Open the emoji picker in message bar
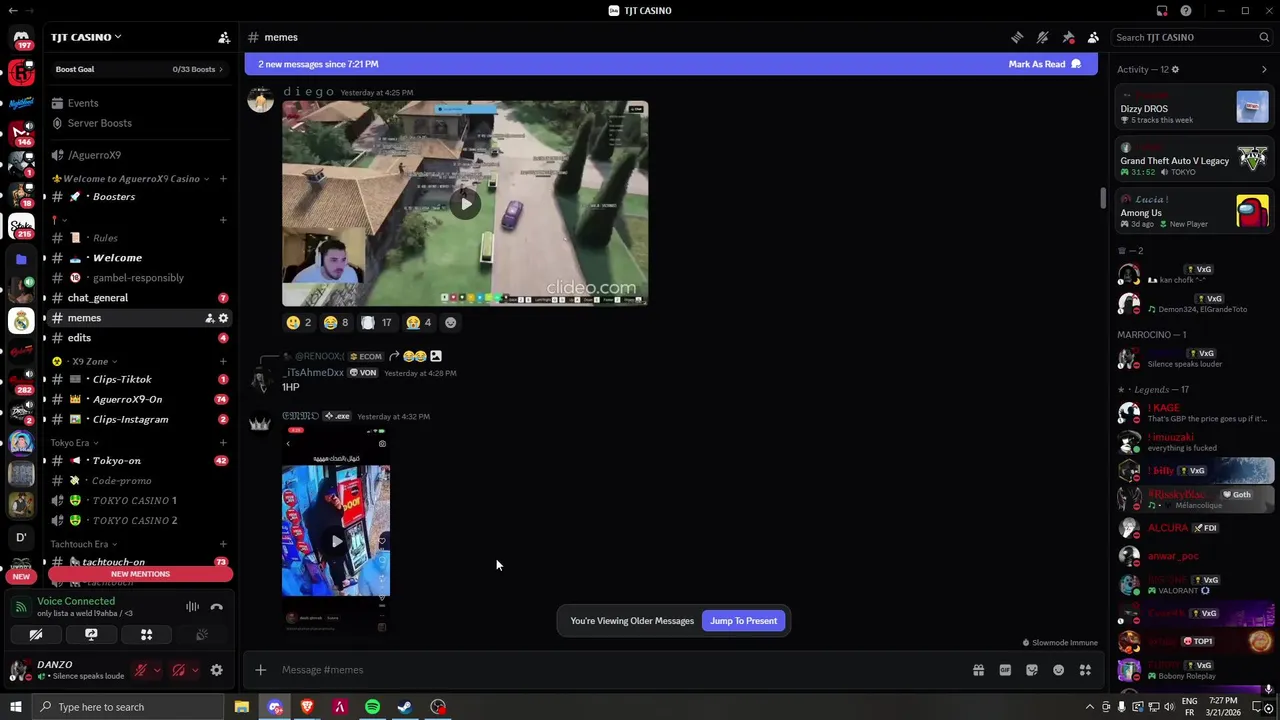 (1058, 670)
